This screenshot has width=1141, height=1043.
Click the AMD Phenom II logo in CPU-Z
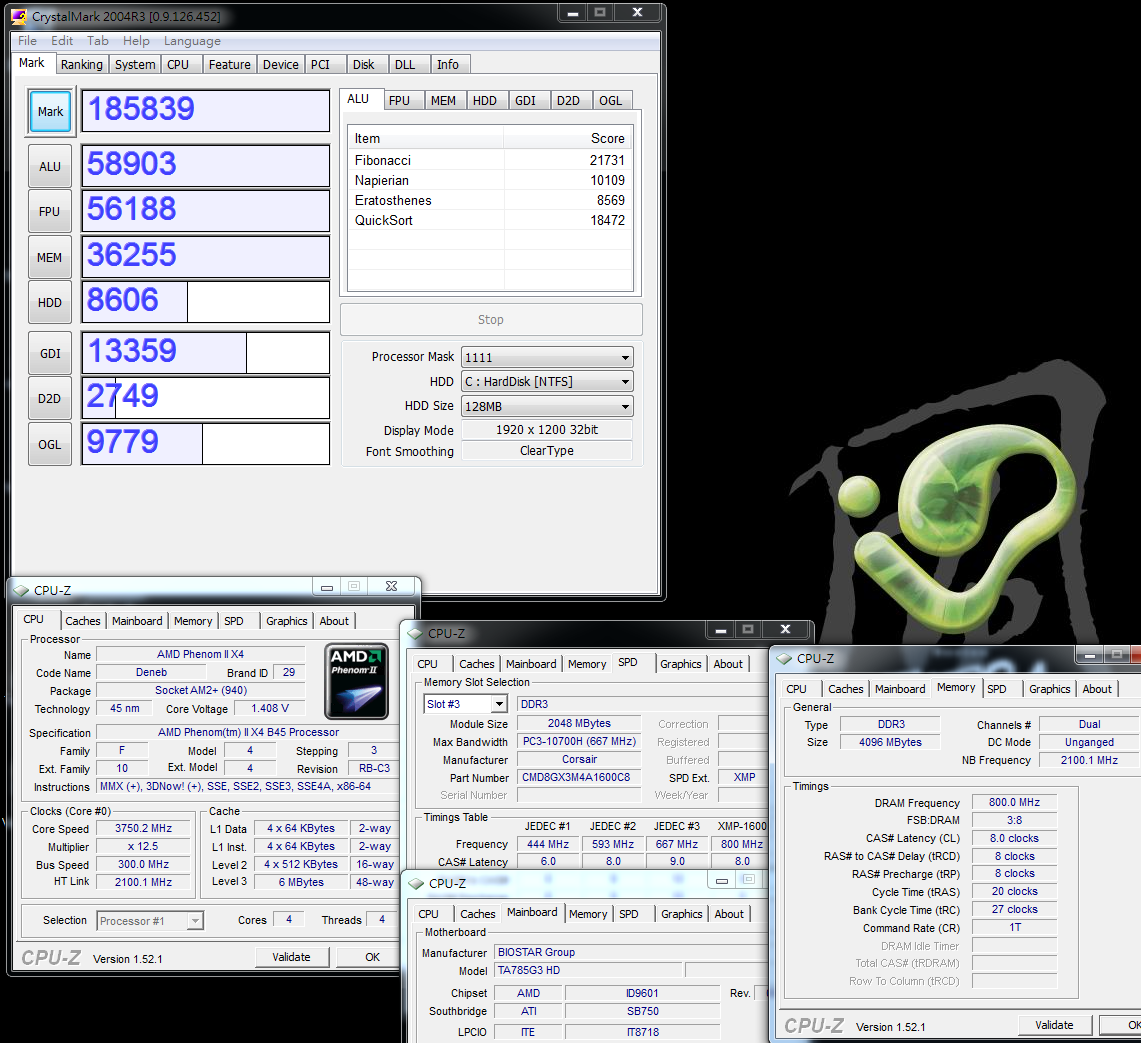tap(356, 681)
